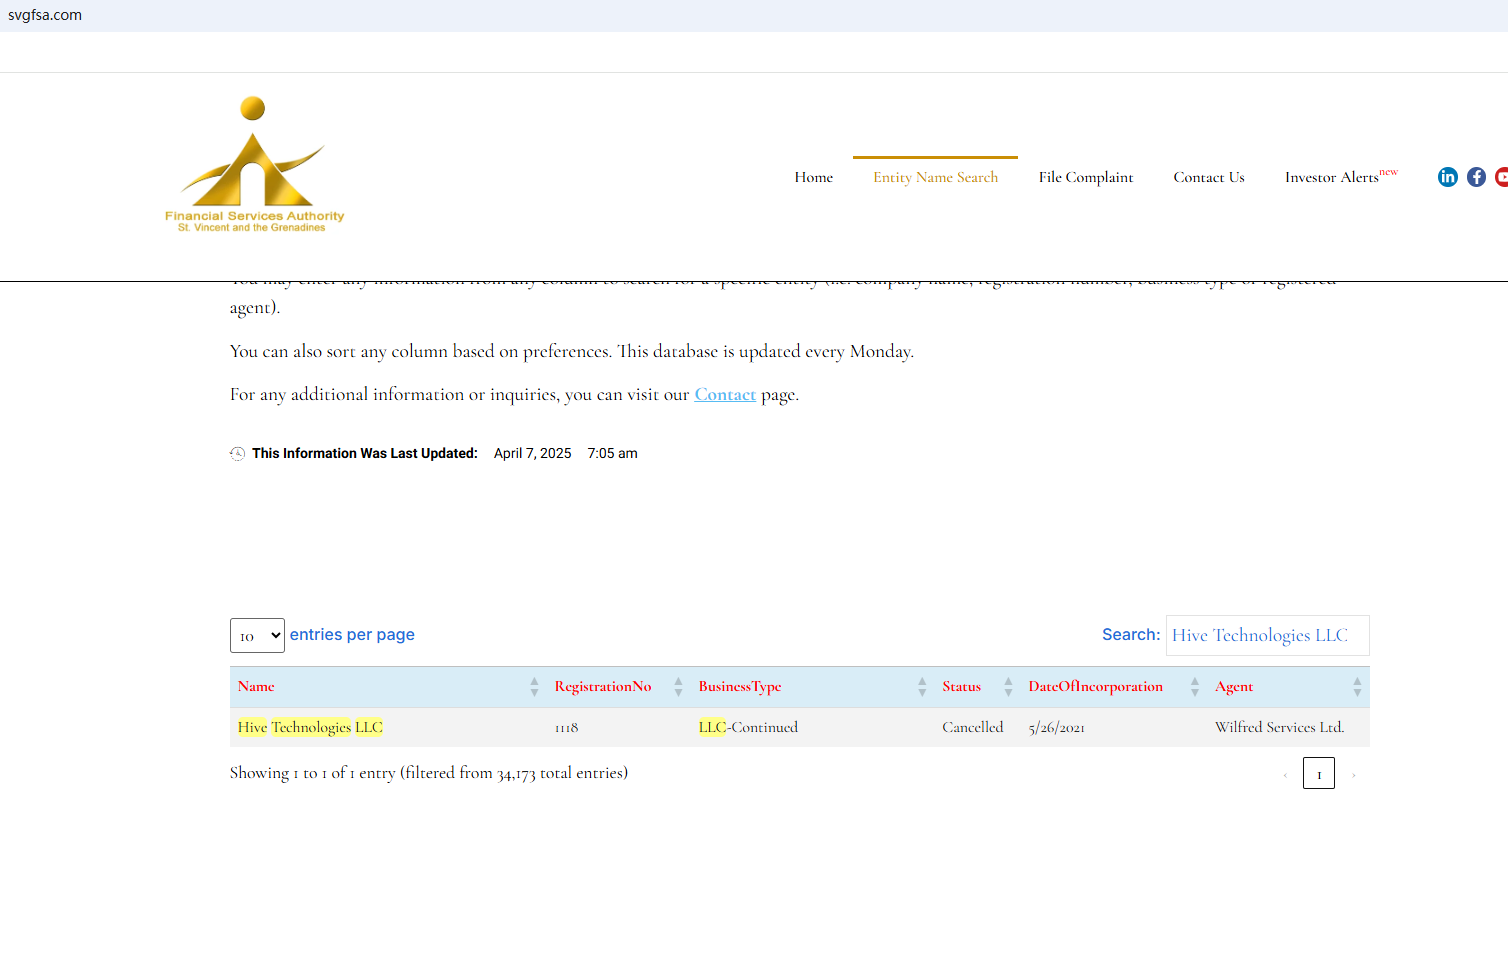Viewport: 1508px width, 972px height.
Task: Follow the Contact hyperlink in text
Action: [x=725, y=395]
